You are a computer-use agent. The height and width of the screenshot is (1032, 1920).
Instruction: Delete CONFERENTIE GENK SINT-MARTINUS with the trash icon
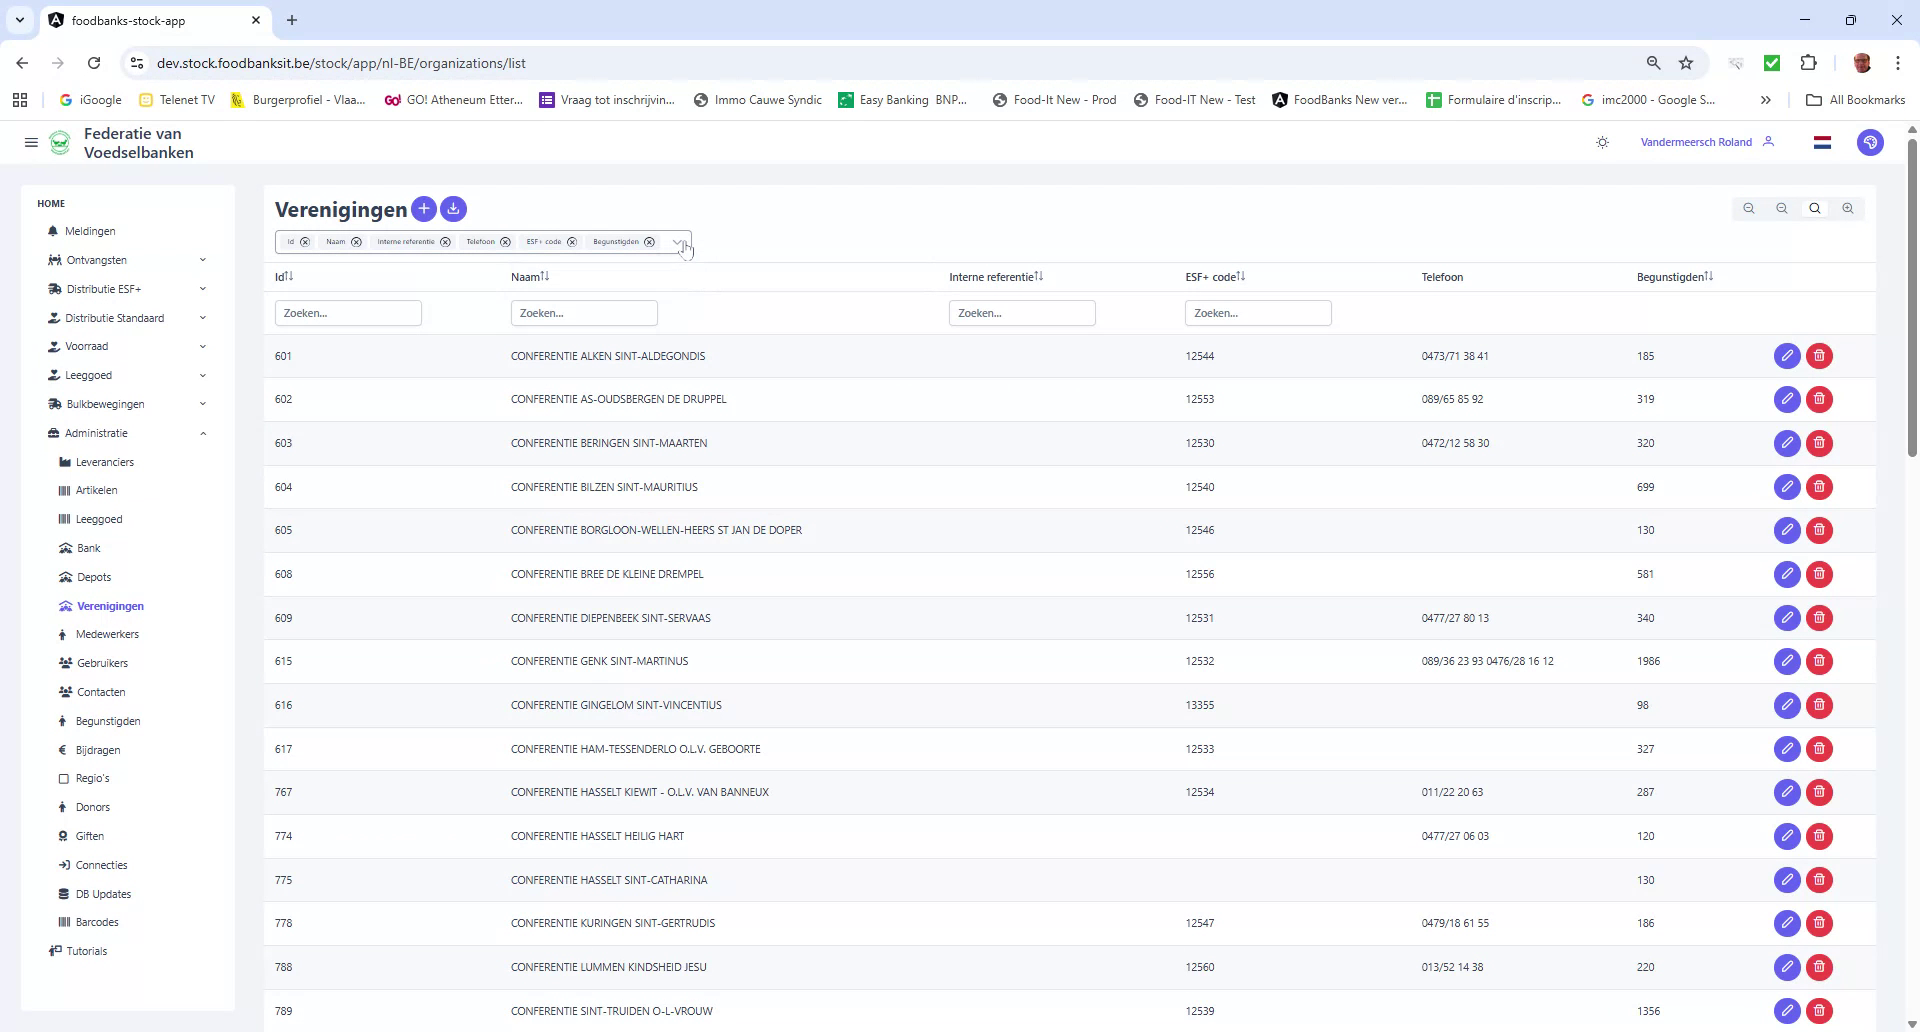click(1819, 661)
